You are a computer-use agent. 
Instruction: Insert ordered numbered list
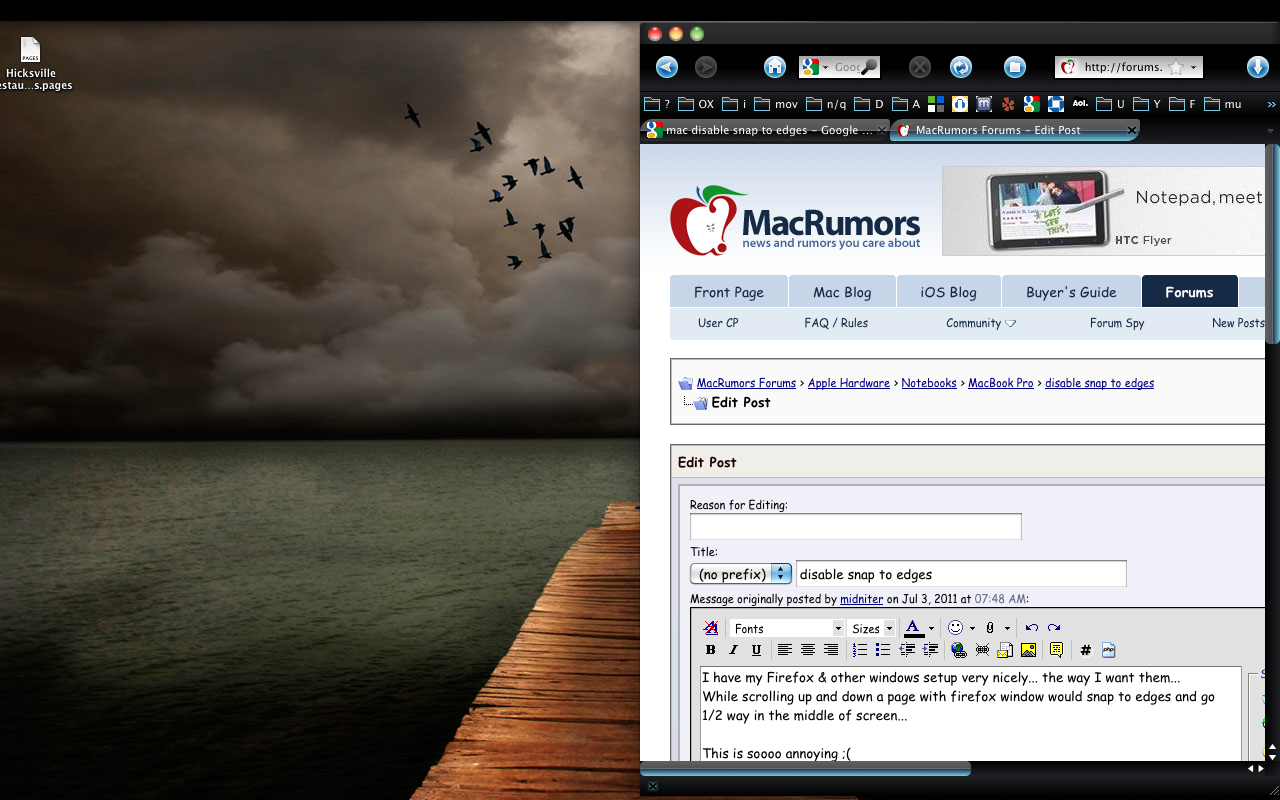pos(860,650)
